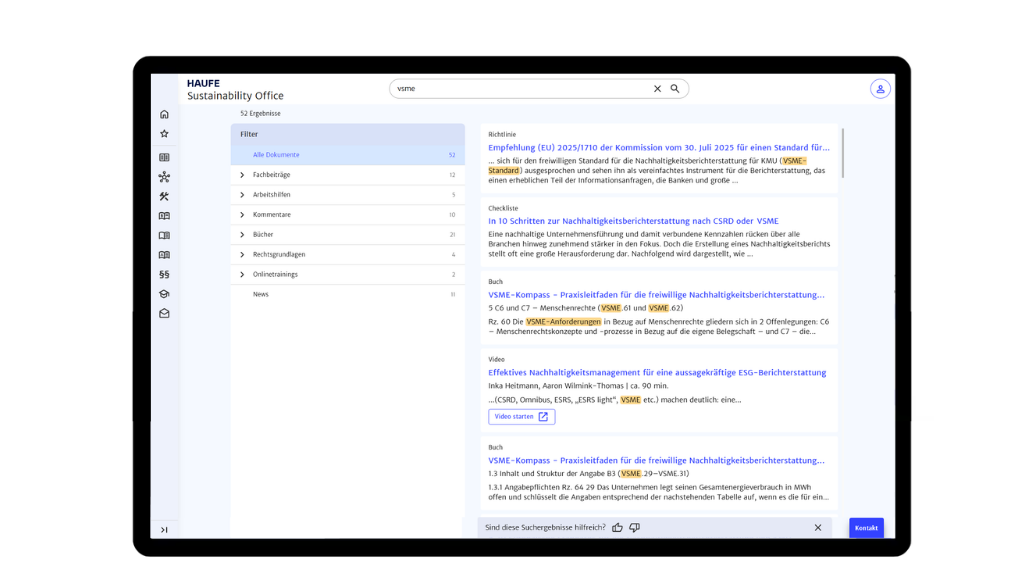Image resolution: width=1024 pixels, height=586 pixels.
Task: Click the Video starten button
Action: [x=521, y=417]
